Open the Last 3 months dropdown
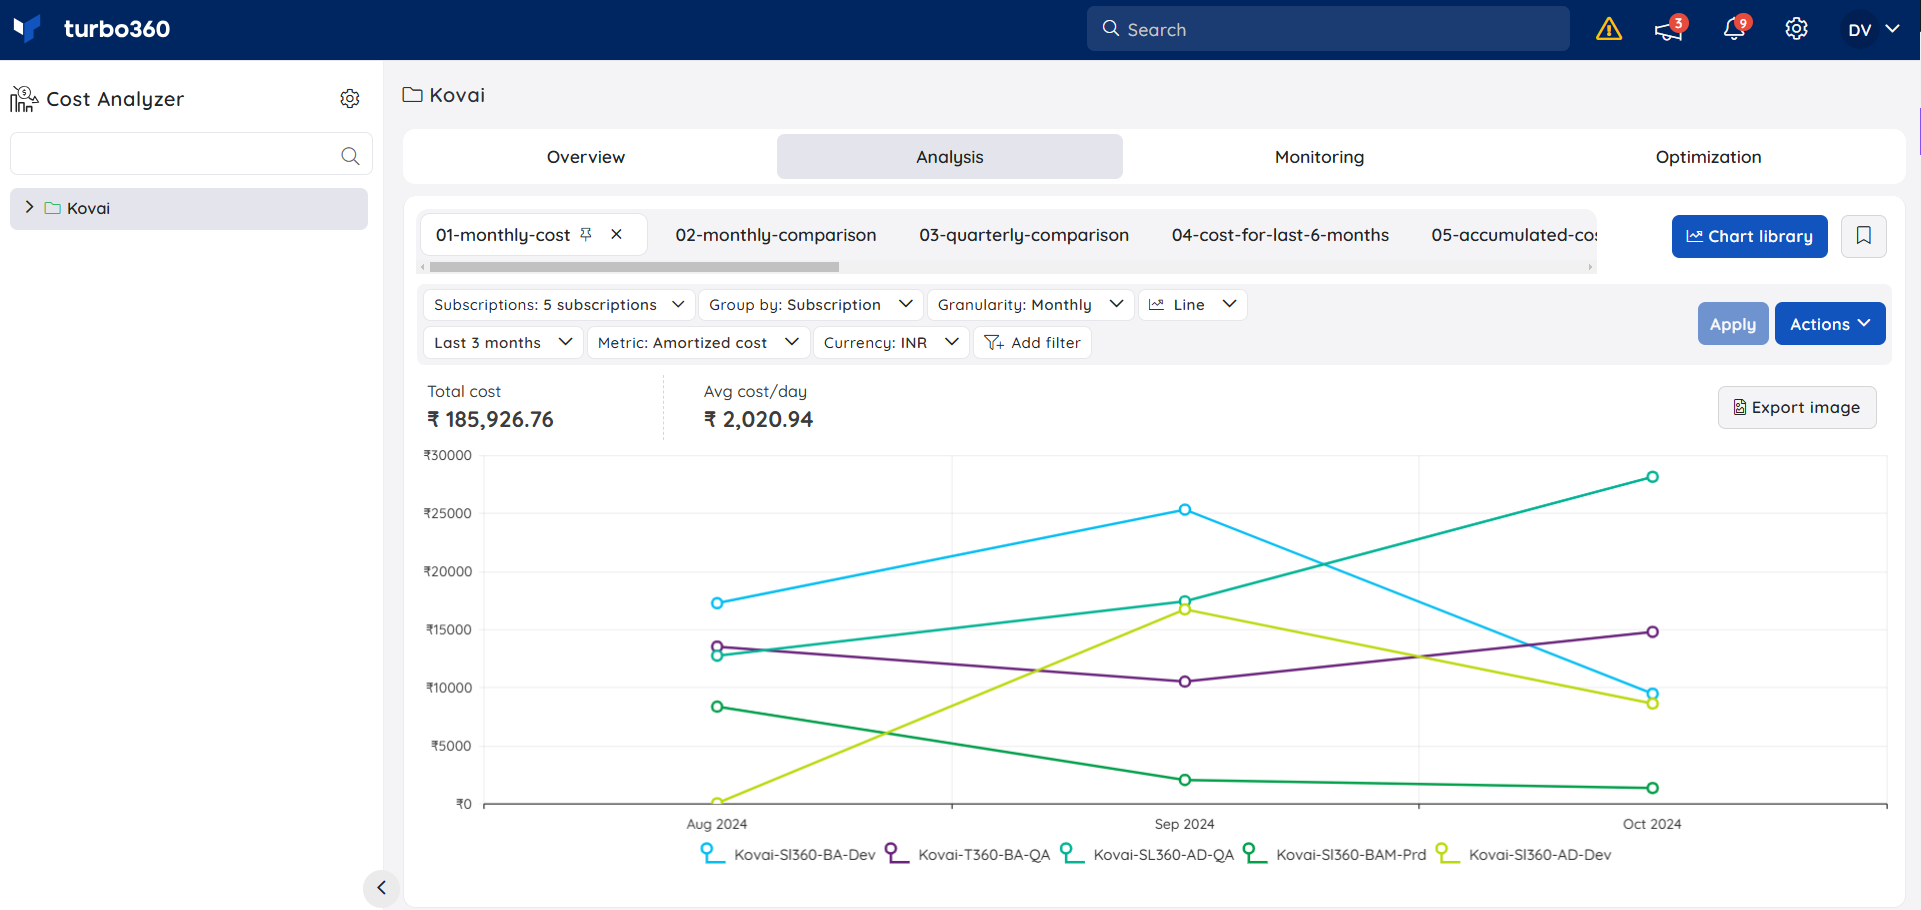The image size is (1921, 910). (503, 342)
